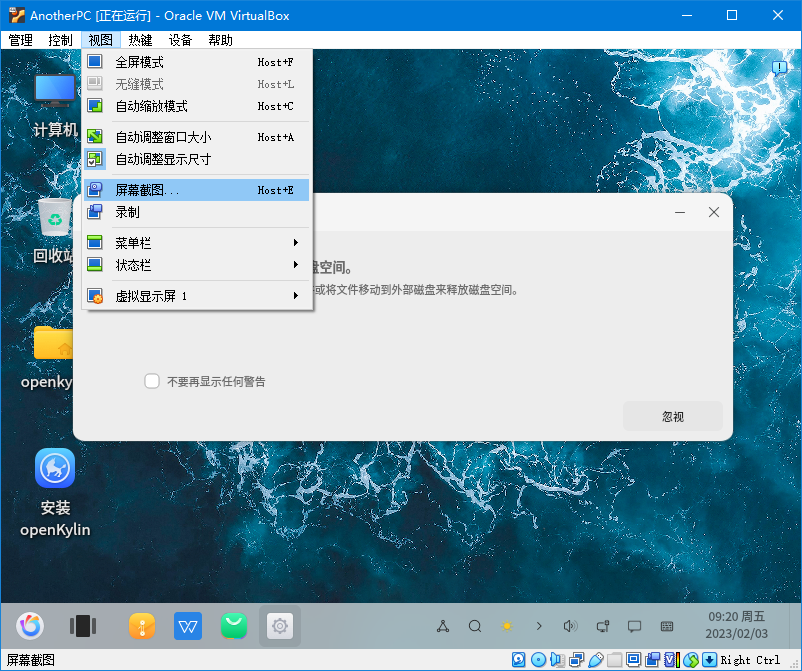Open the 控制 menu
The height and width of the screenshot is (671, 802).
pos(60,40)
